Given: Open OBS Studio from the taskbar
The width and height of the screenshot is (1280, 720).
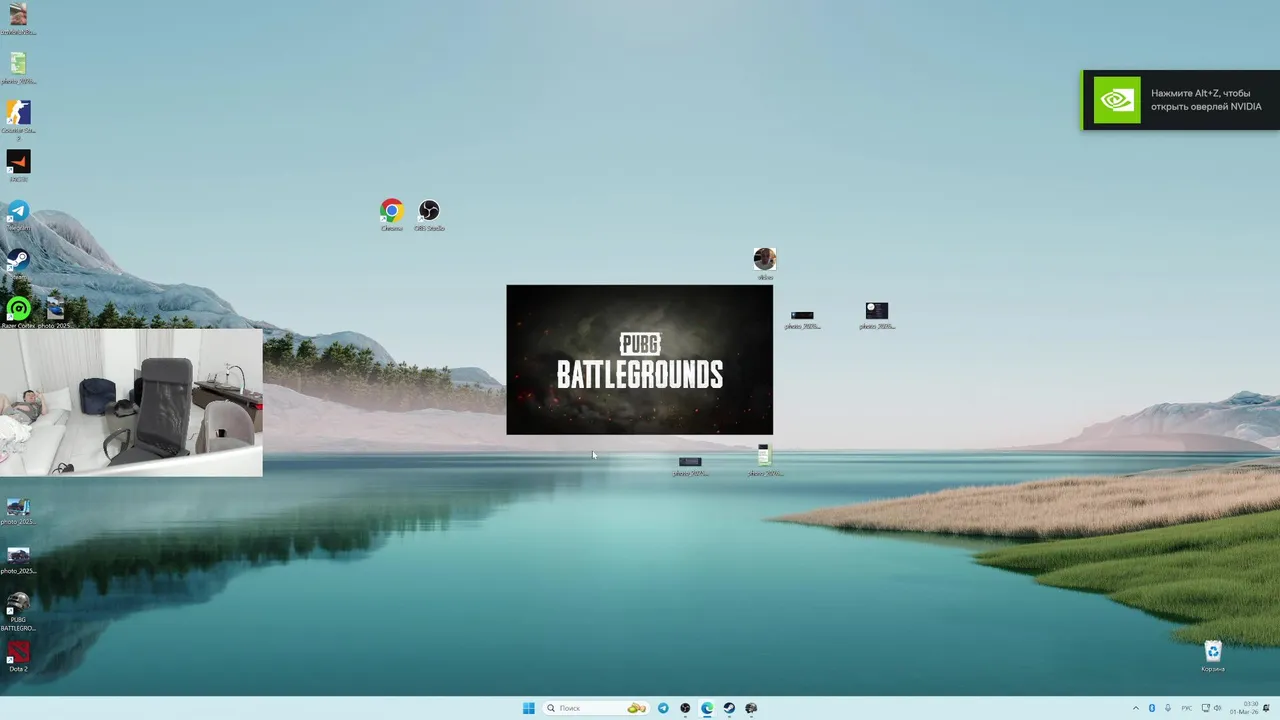Looking at the screenshot, I should pyautogui.click(x=685, y=708).
